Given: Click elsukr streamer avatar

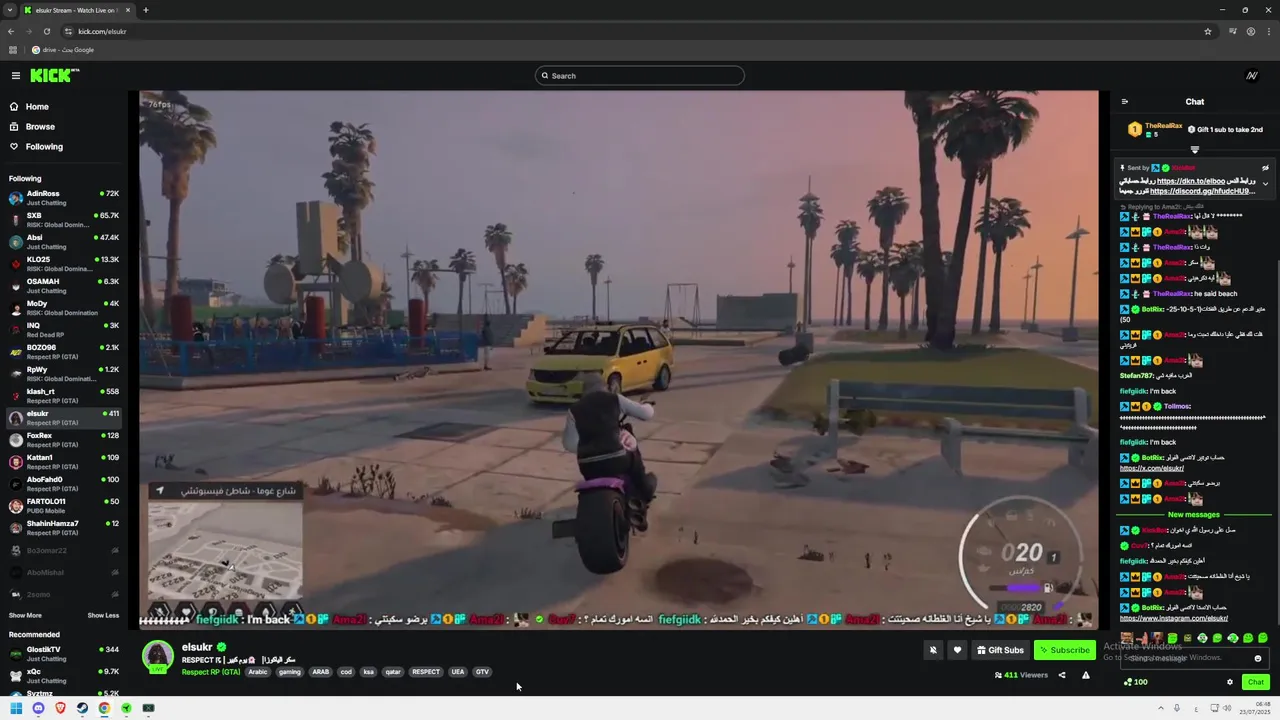Looking at the screenshot, I should 158,656.
